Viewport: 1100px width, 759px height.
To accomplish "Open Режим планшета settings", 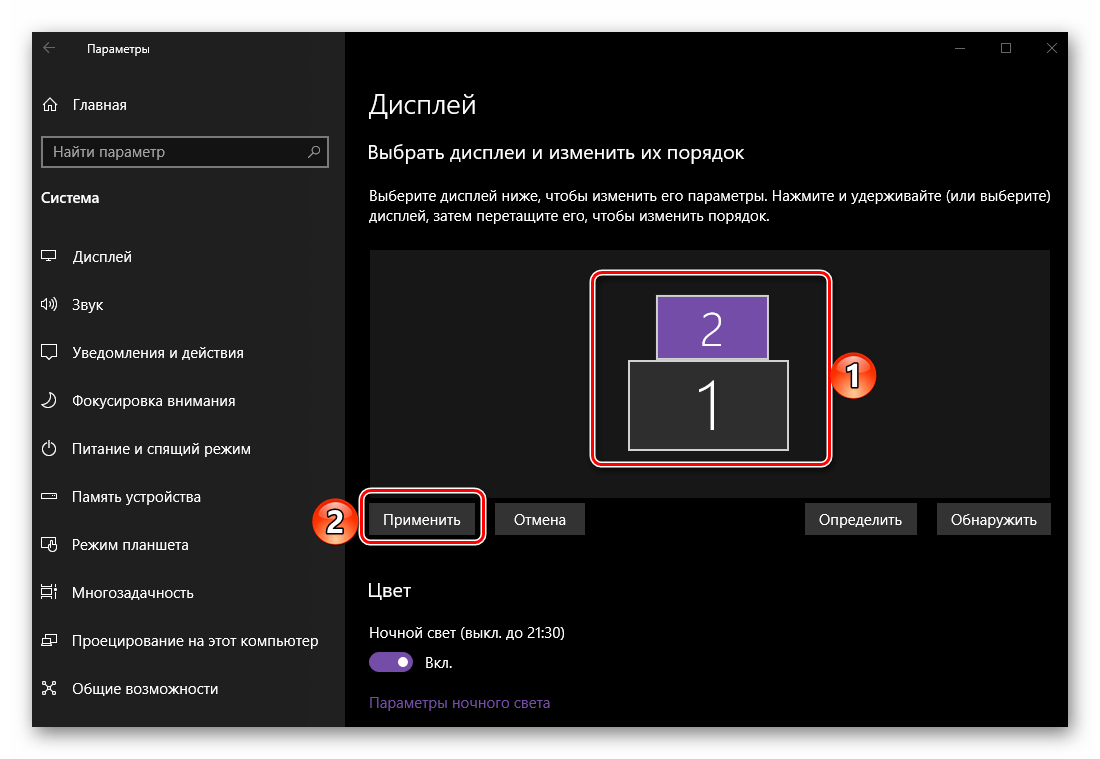I will coord(130,545).
